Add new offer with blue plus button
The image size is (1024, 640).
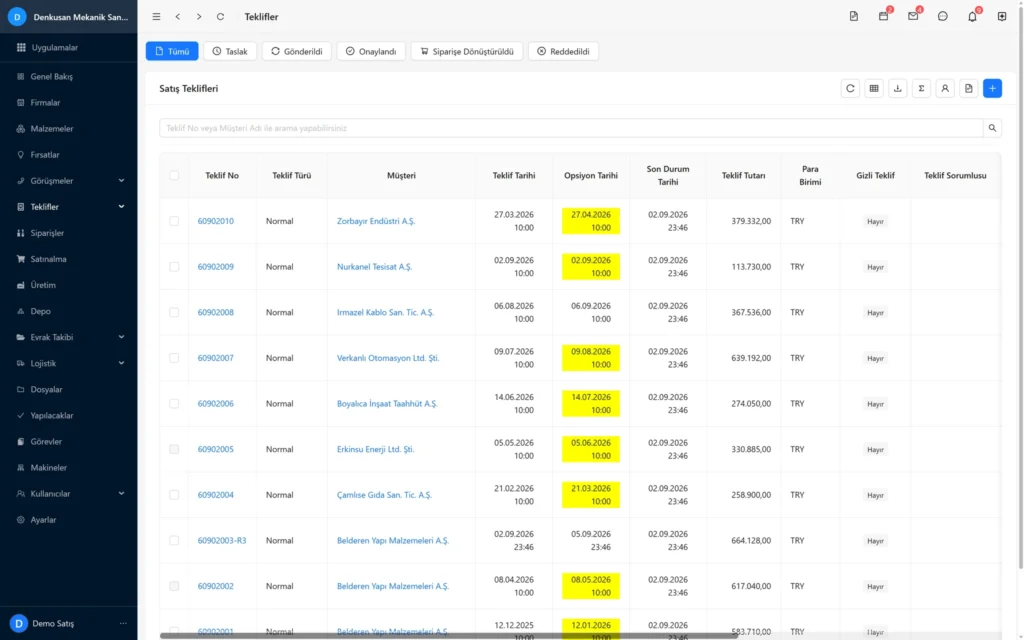(993, 88)
